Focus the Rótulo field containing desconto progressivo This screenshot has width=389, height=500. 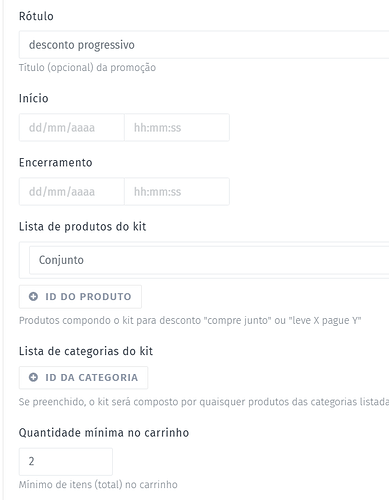pyautogui.click(x=204, y=45)
